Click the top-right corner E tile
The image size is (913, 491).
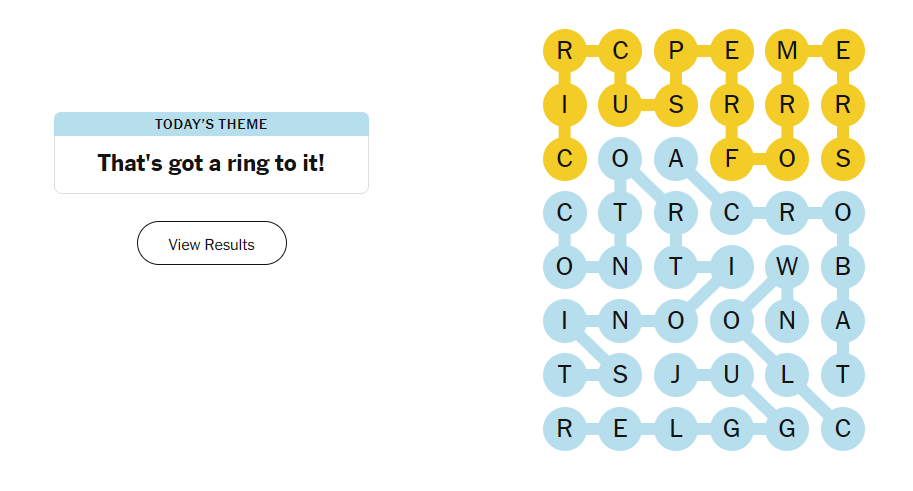tap(843, 51)
